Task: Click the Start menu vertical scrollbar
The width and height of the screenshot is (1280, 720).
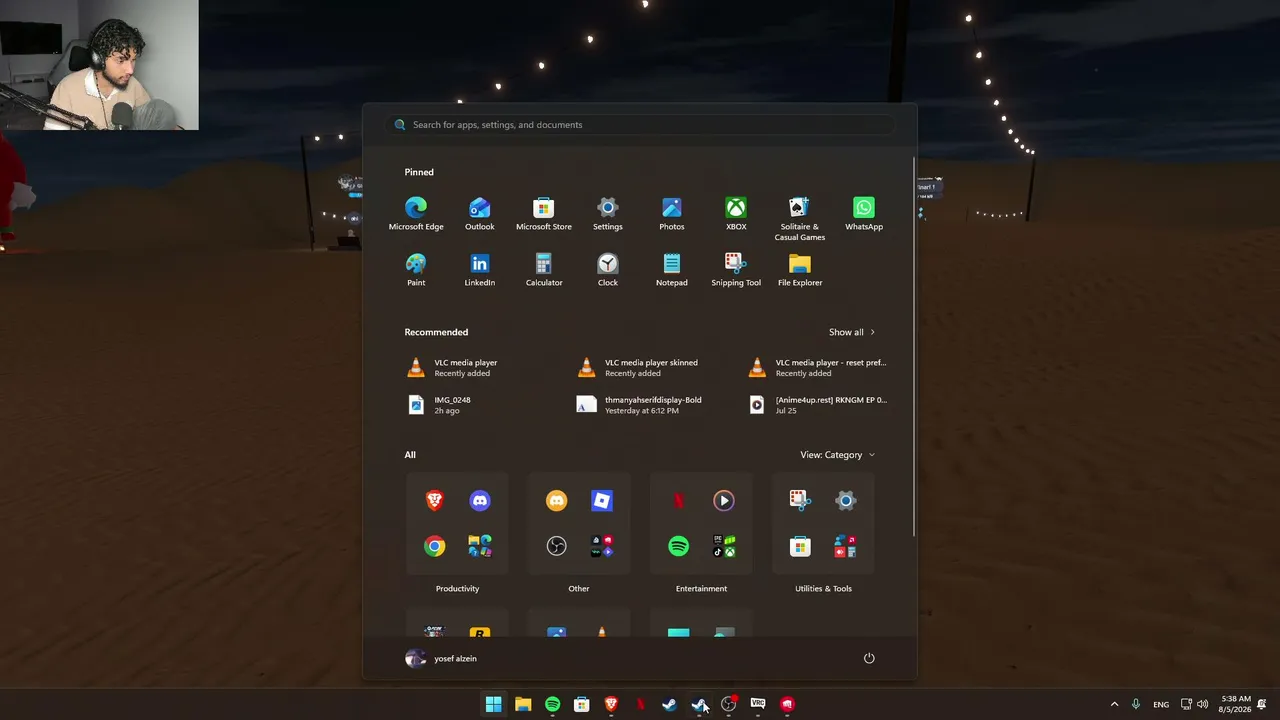Action: tap(913, 346)
